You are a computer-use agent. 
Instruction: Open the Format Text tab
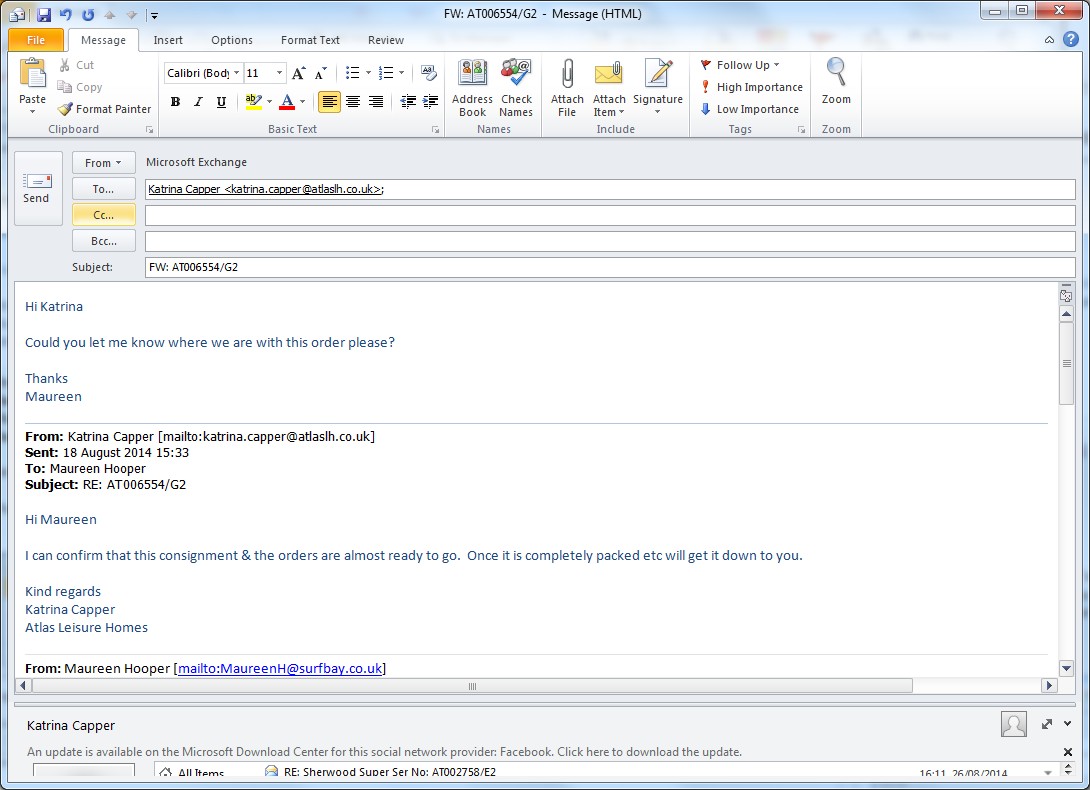[310, 40]
